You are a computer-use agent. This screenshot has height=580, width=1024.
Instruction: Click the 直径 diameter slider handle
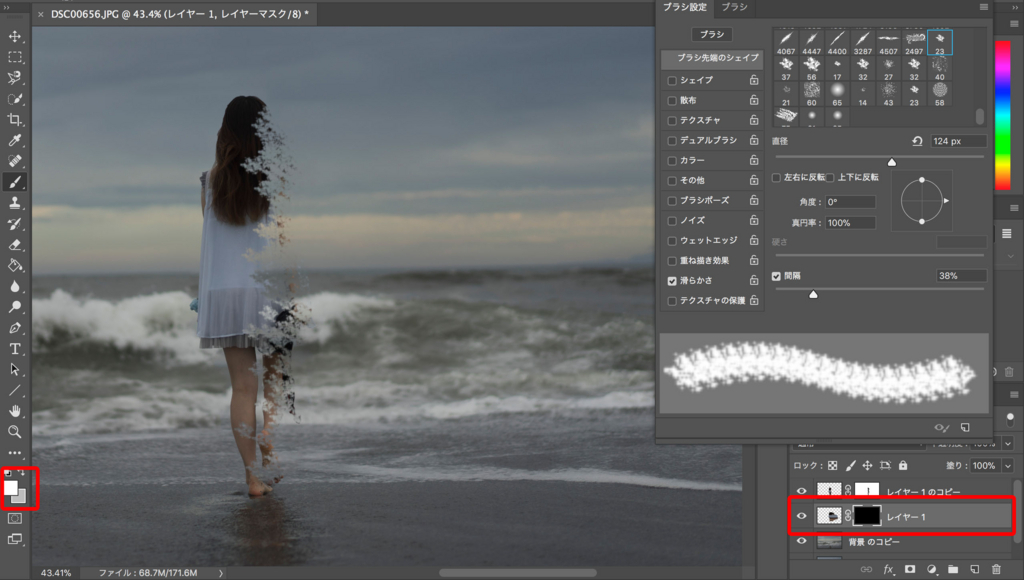point(891,162)
